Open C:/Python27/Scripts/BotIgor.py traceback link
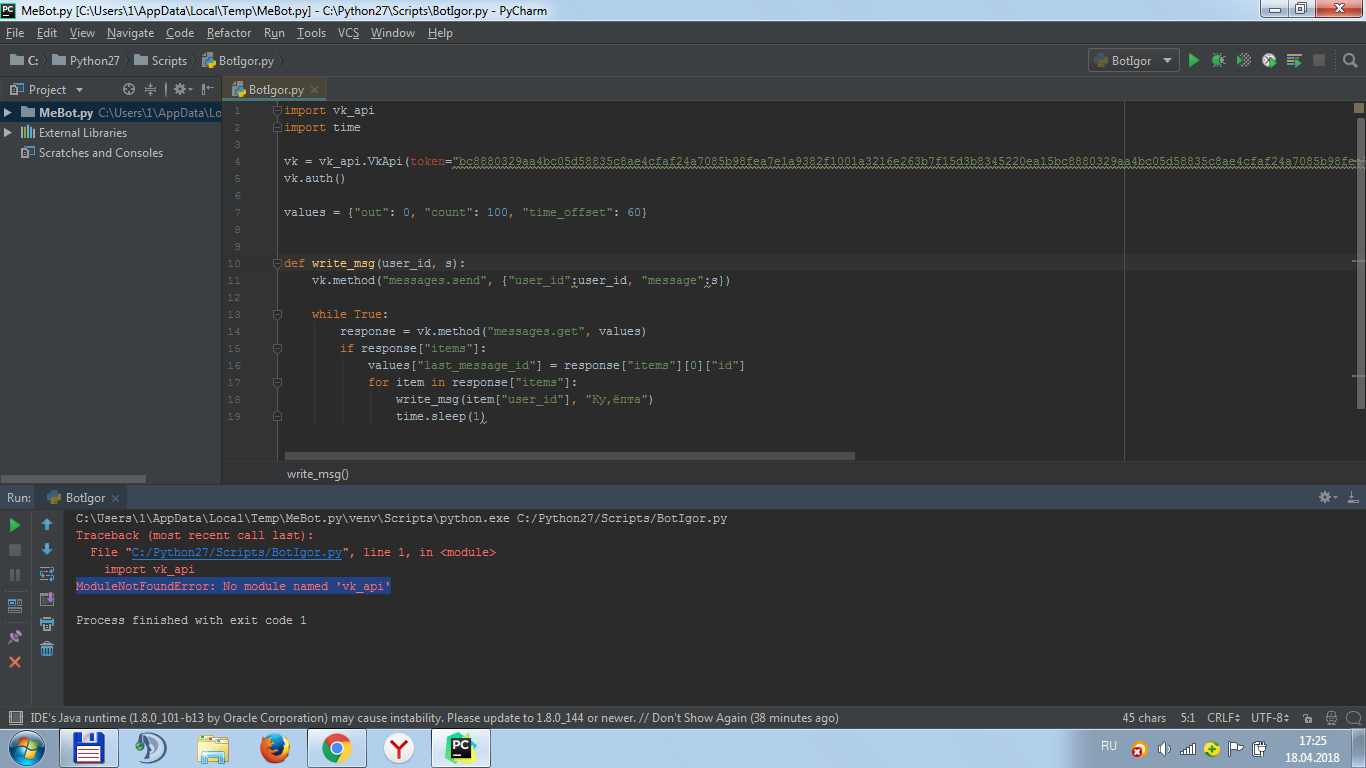This screenshot has width=1366, height=768. point(237,552)
